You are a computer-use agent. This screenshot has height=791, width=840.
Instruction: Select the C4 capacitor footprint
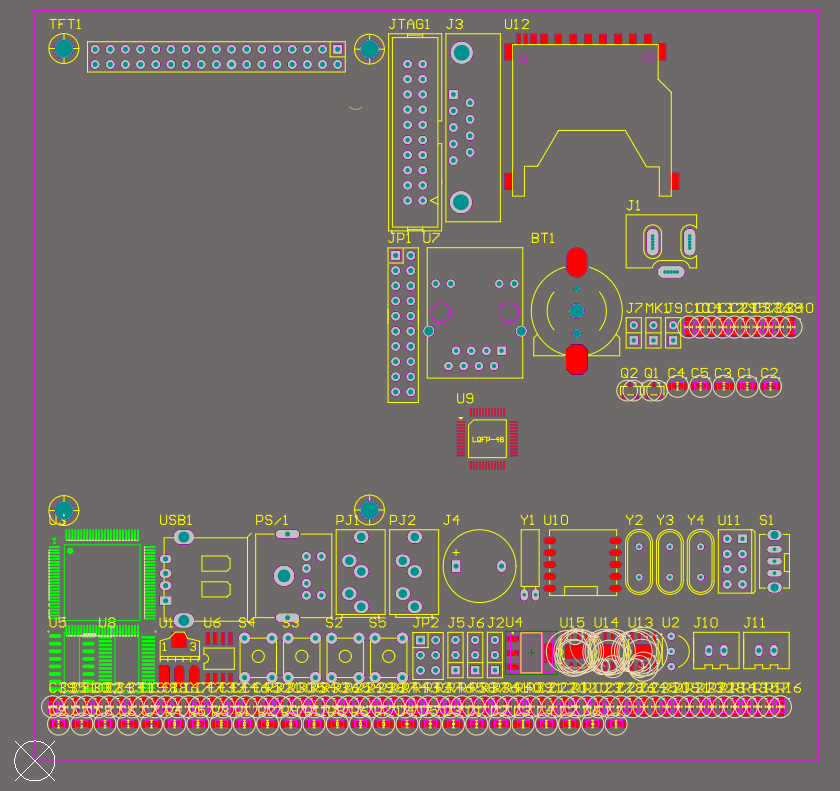[x=677, y=386]
